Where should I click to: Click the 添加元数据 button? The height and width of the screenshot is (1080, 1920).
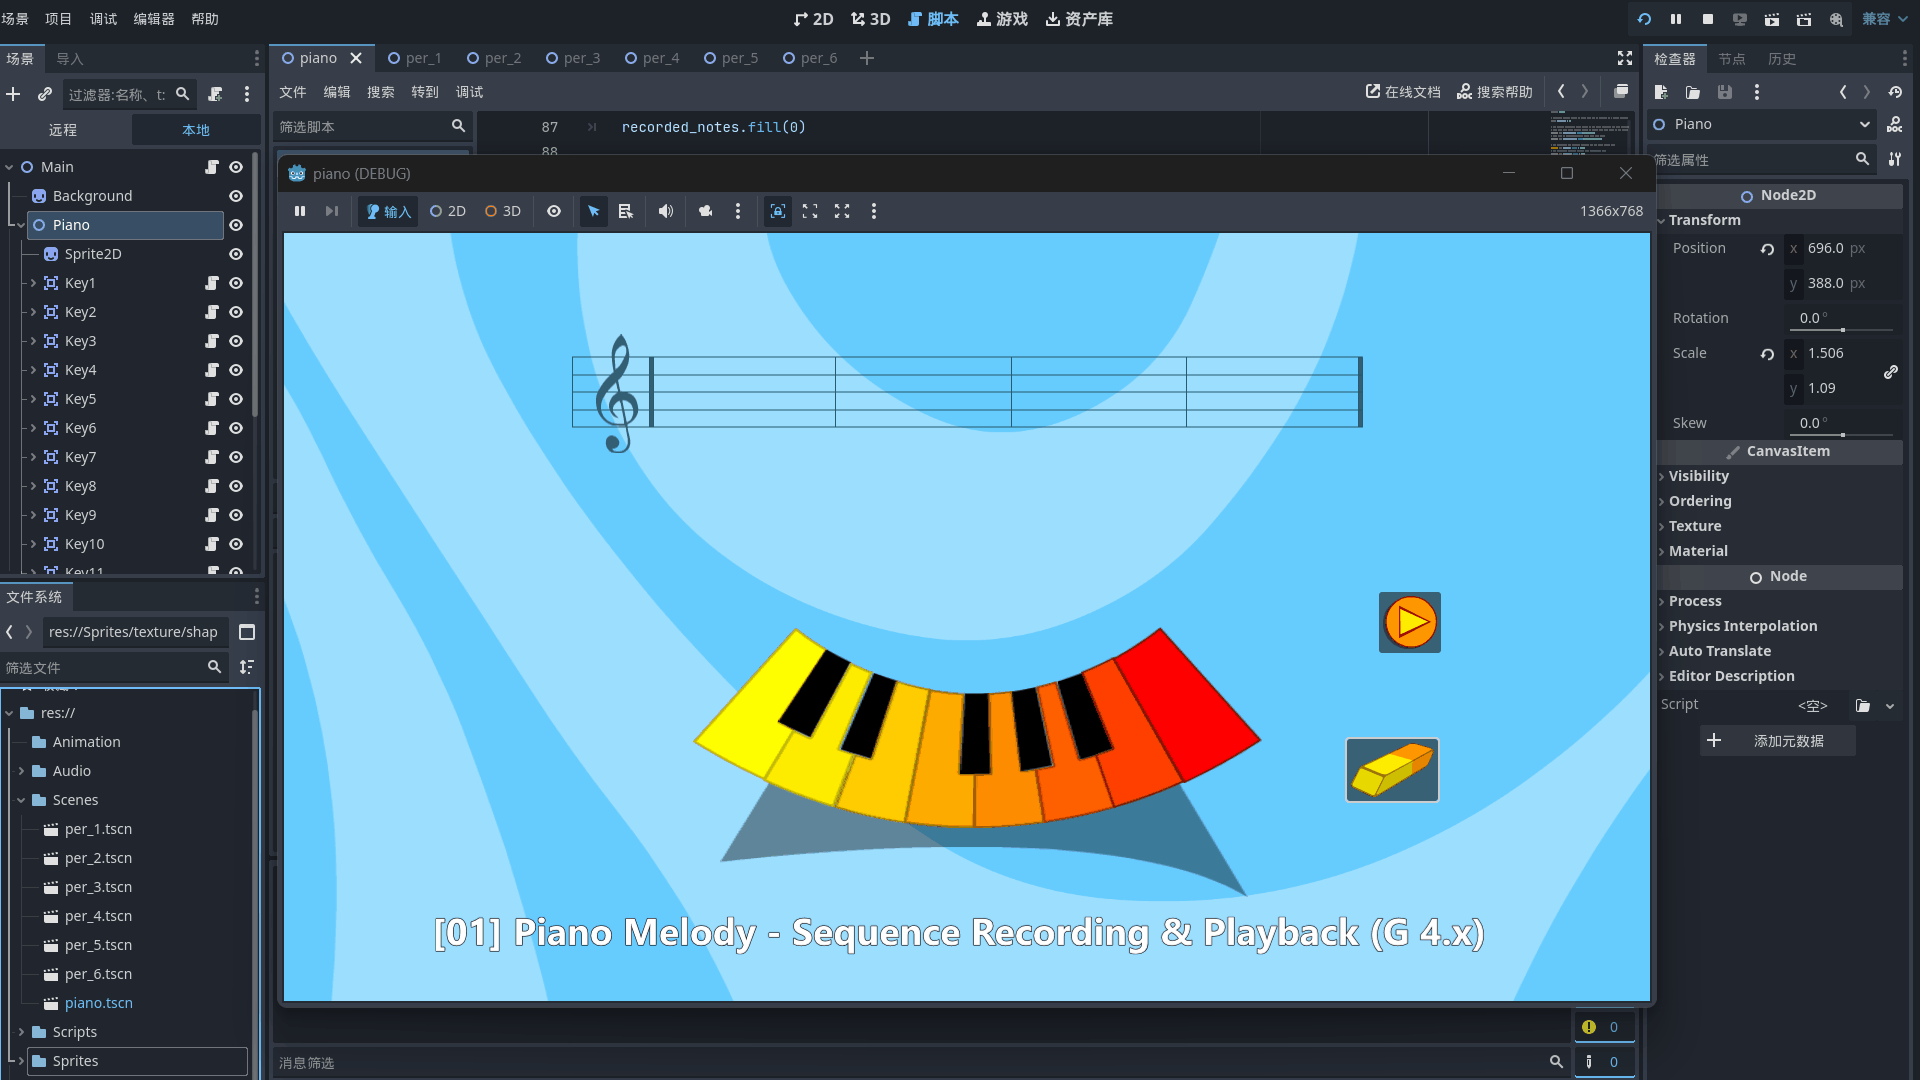tap(1777, 741)
